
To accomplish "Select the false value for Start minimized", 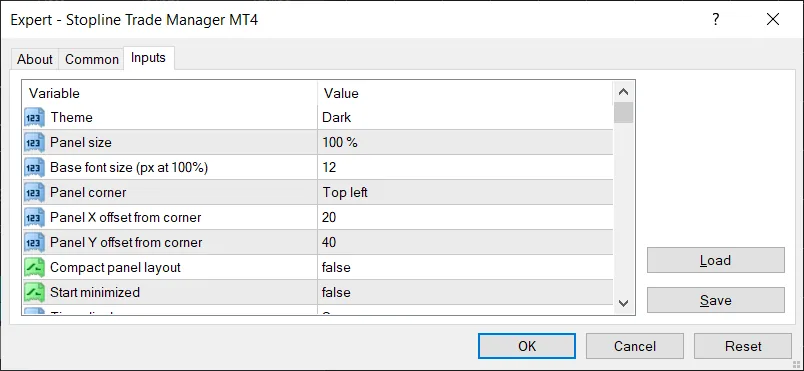I will click(465, 292).
